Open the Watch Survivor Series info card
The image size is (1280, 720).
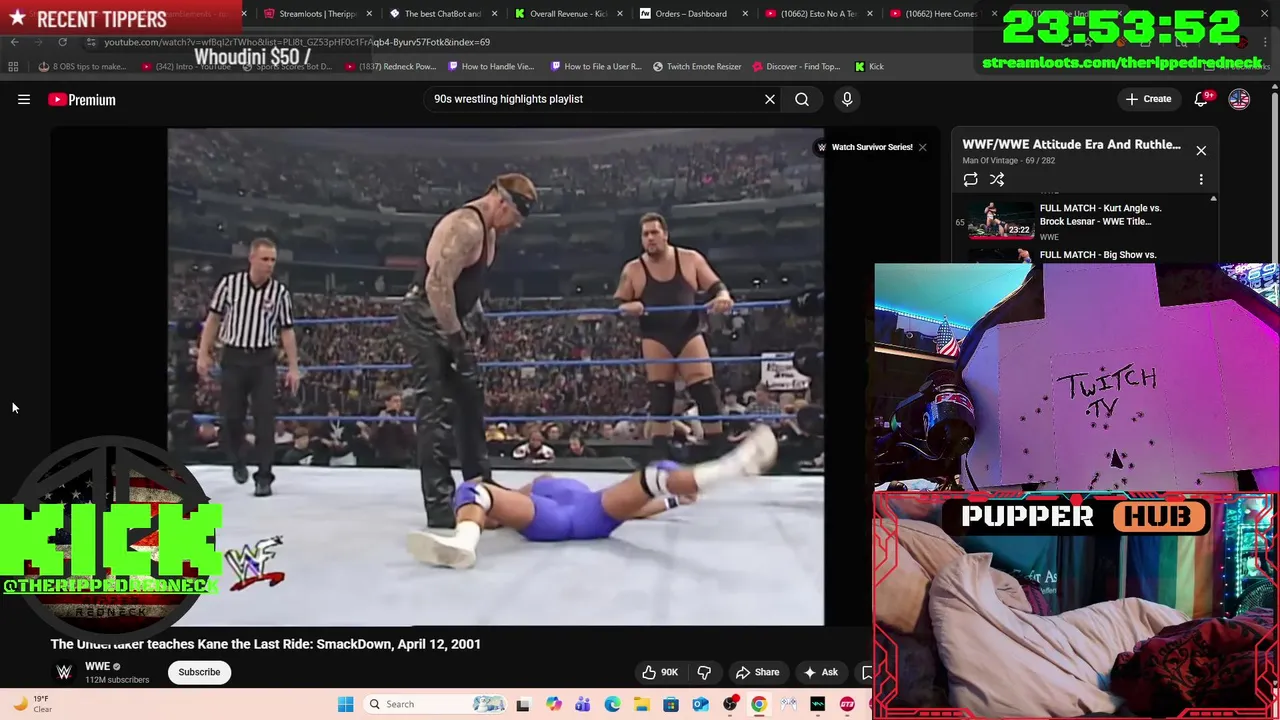pyautogui.click(x=866, y=147)
